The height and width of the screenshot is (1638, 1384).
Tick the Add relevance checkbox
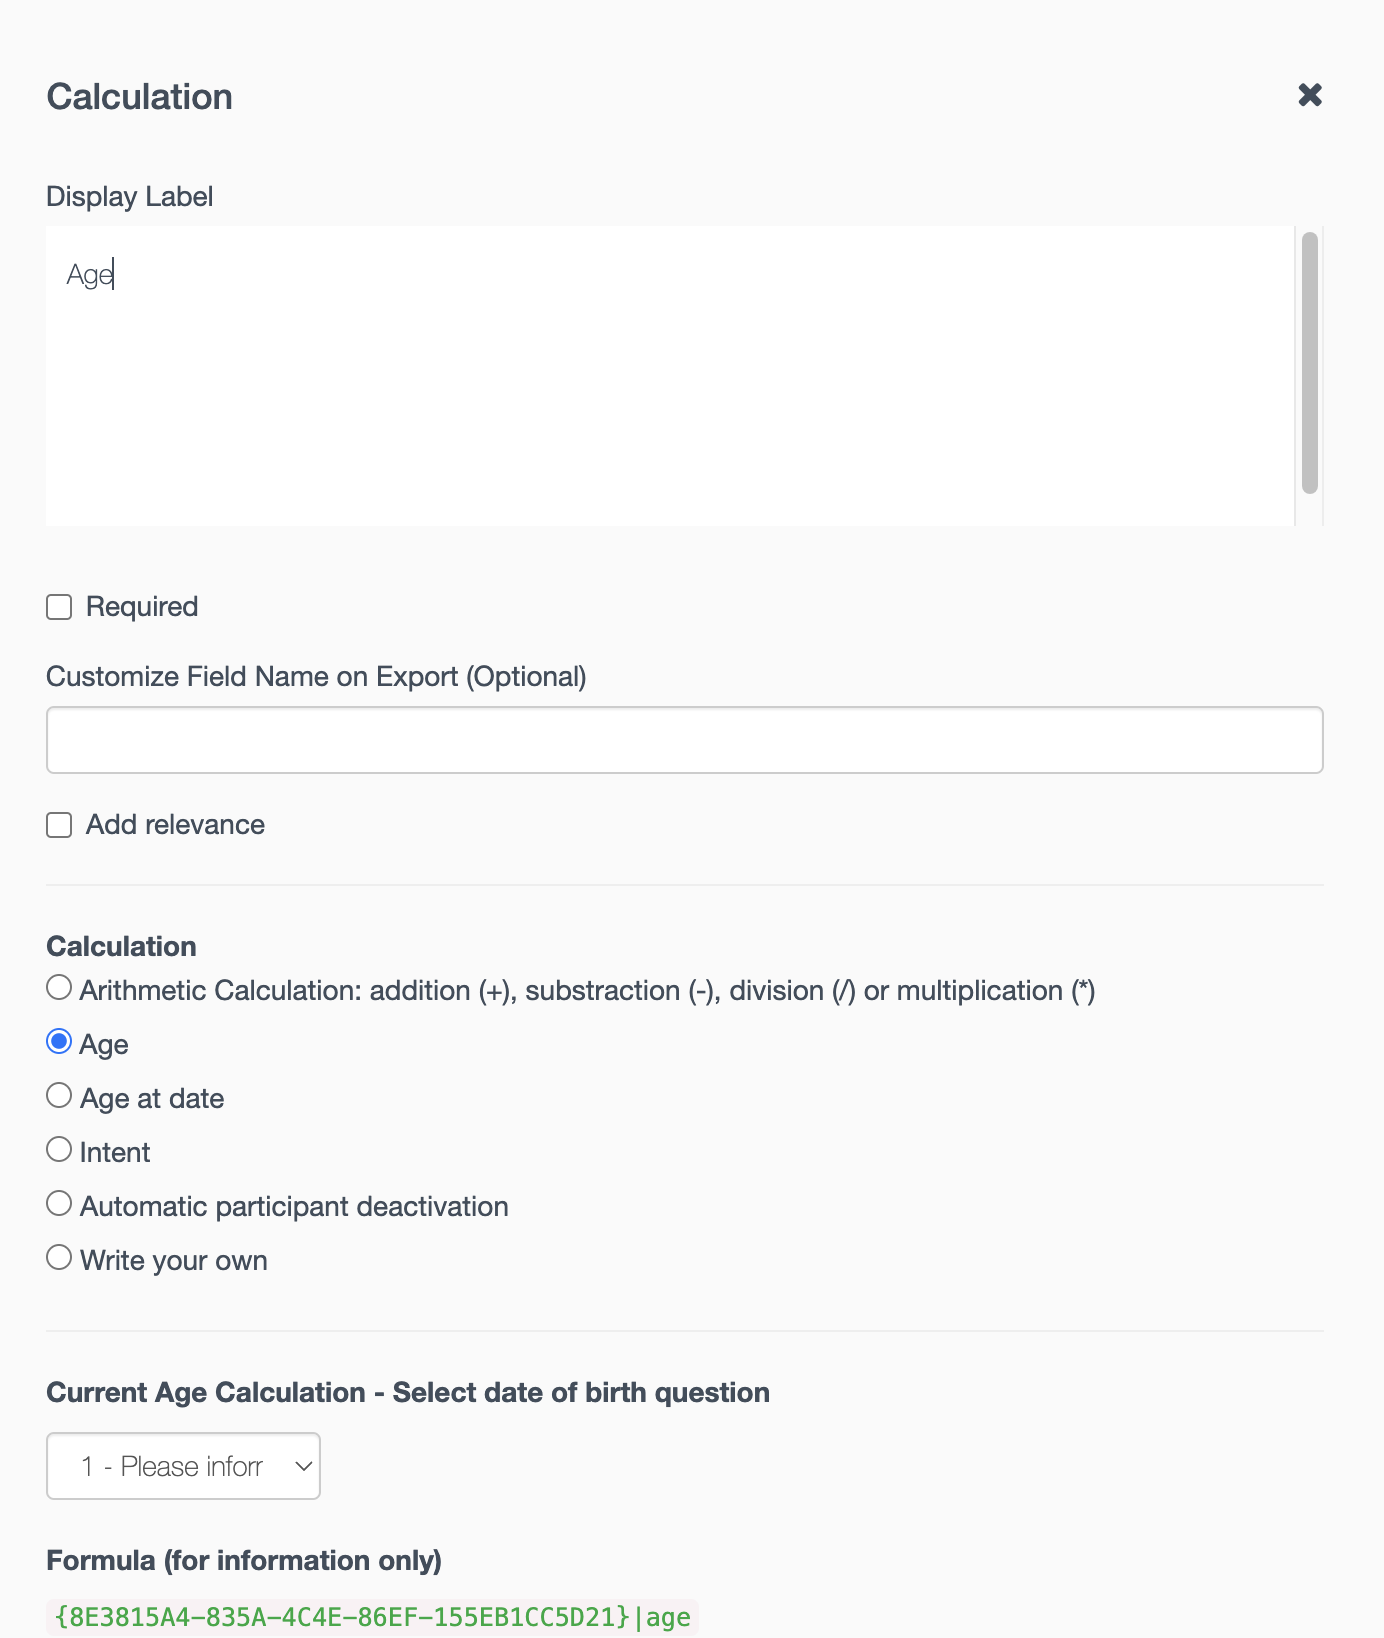pos(60,825)
